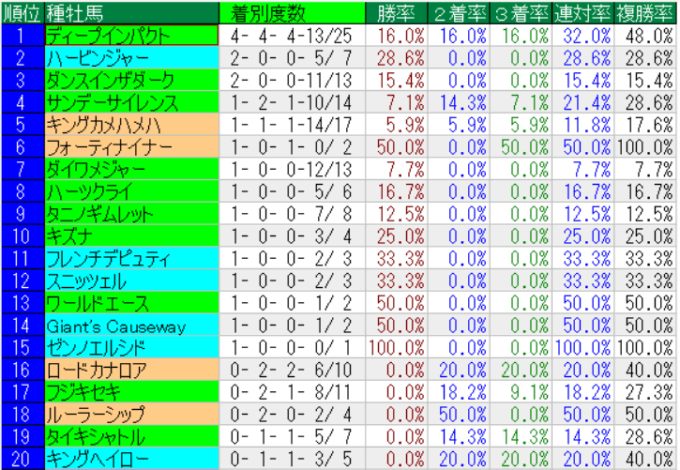Click the 順位 column header
The width and height of the screenshot is (680, 470).
pos(22,12)
